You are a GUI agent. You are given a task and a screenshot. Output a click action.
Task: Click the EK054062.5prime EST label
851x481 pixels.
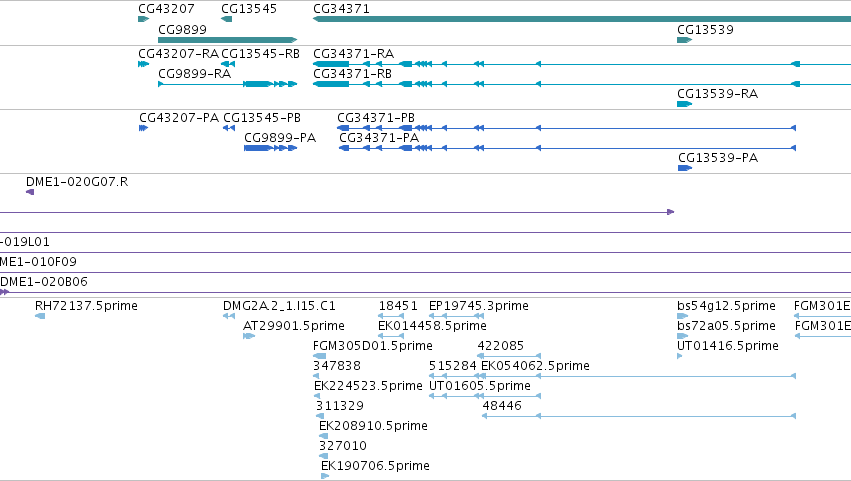[535, 366]
